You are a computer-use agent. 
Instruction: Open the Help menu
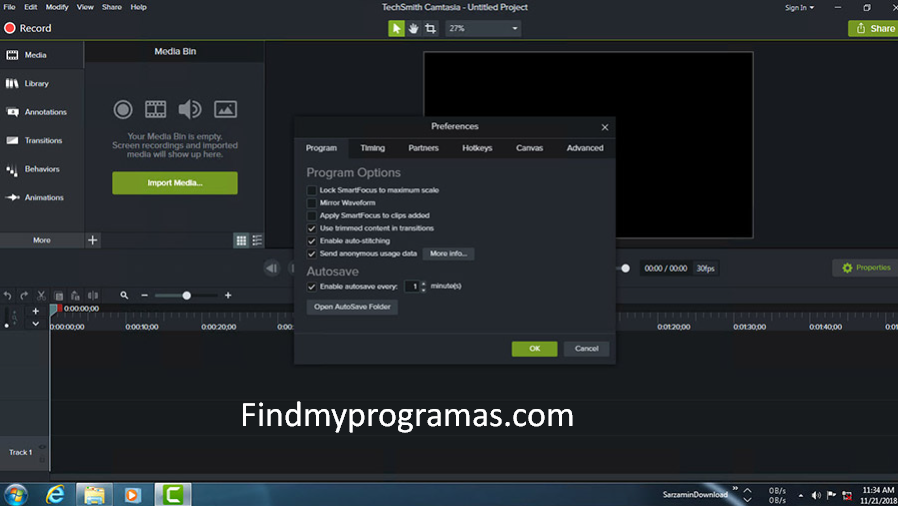138,7
